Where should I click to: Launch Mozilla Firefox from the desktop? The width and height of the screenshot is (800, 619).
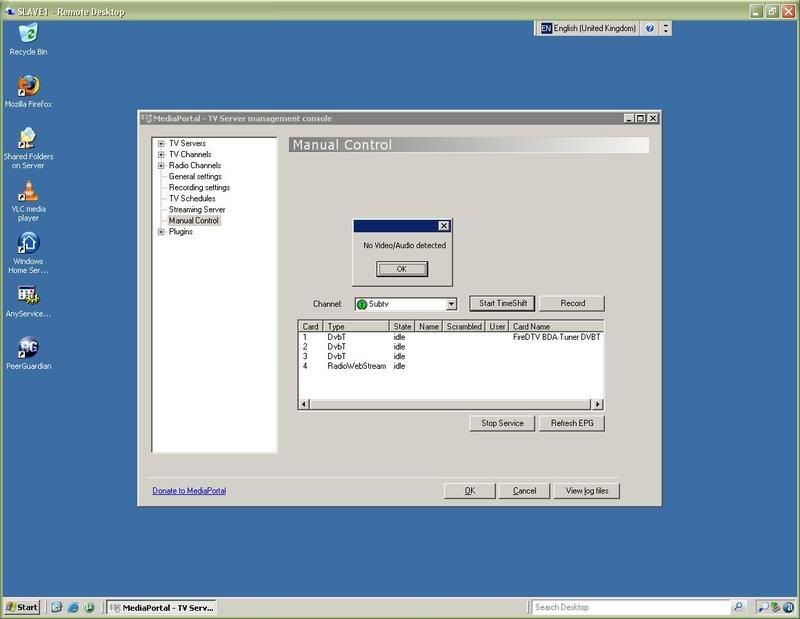(x=28, y=84)
